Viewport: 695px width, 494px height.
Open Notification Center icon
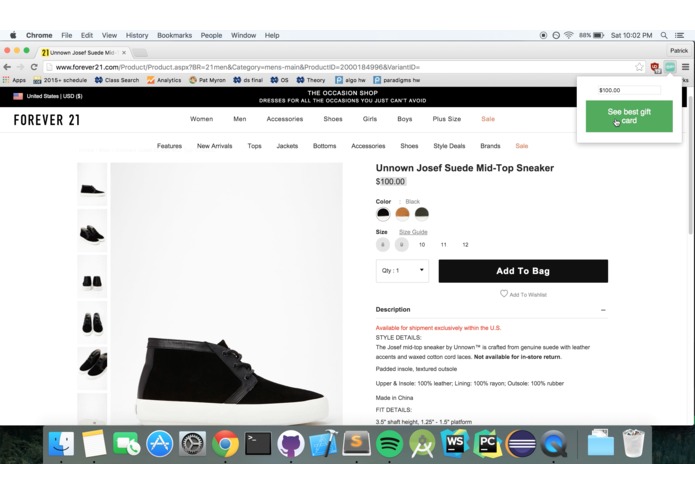click(679, 35)
